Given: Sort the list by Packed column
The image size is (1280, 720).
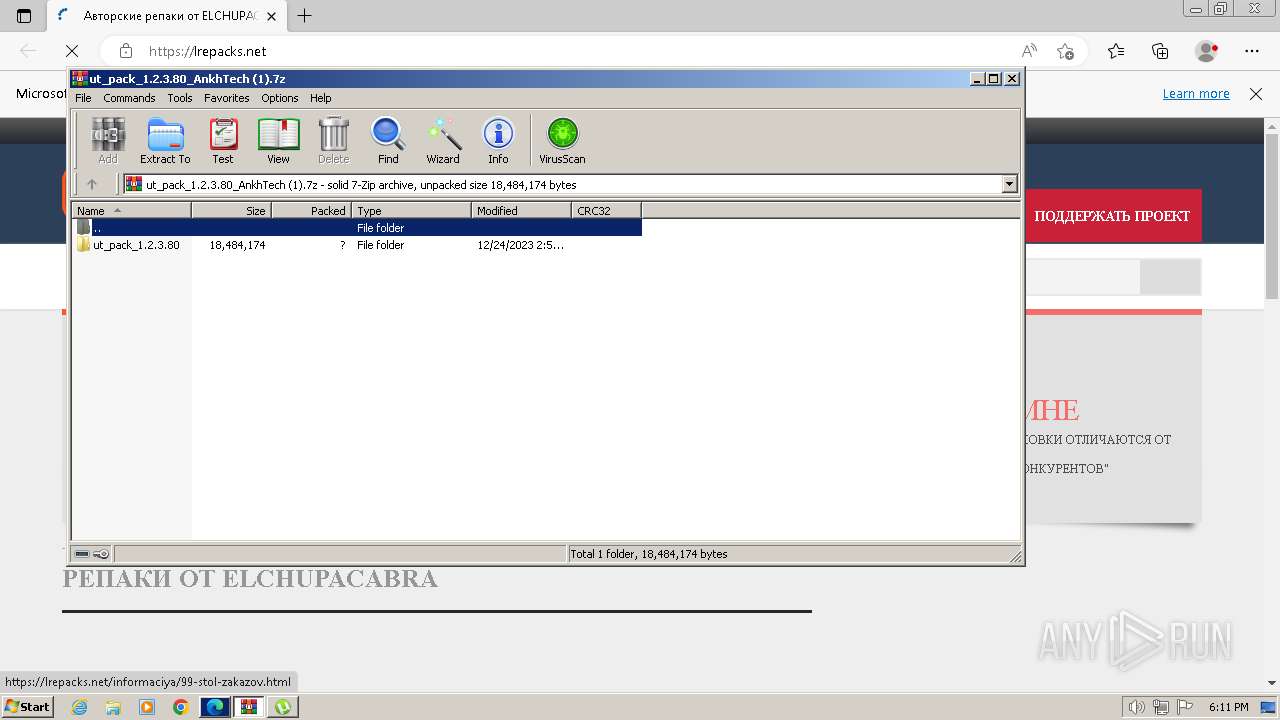Looking at the screenshot, I should pos(311,210).
